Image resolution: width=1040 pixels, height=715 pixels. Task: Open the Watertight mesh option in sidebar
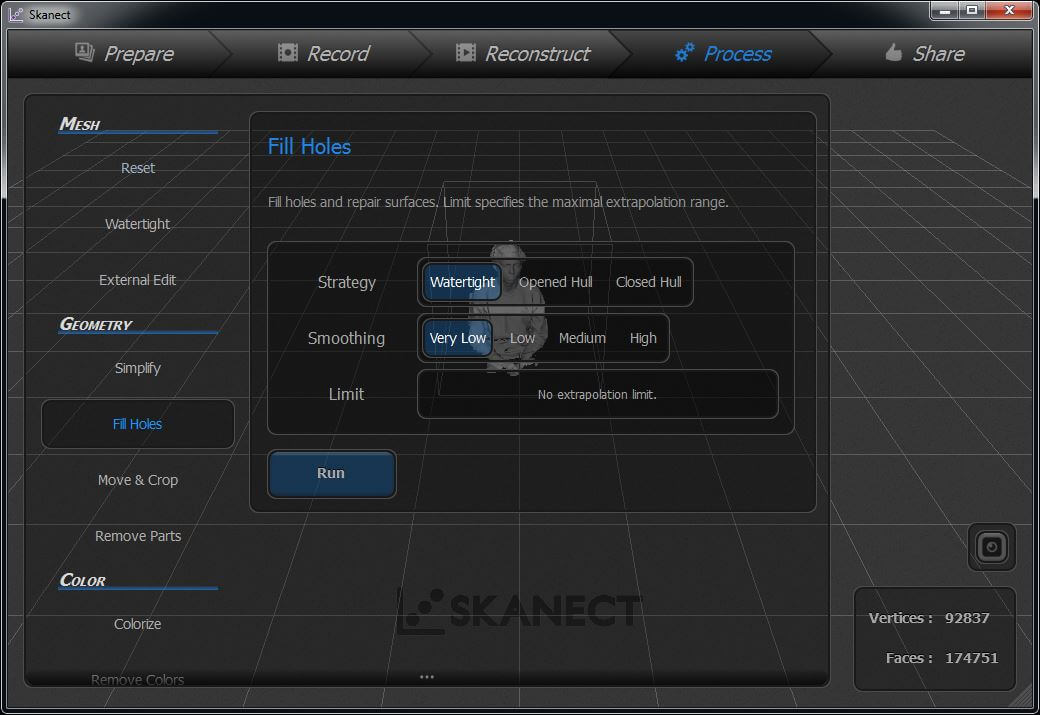[x=137, y=224]
